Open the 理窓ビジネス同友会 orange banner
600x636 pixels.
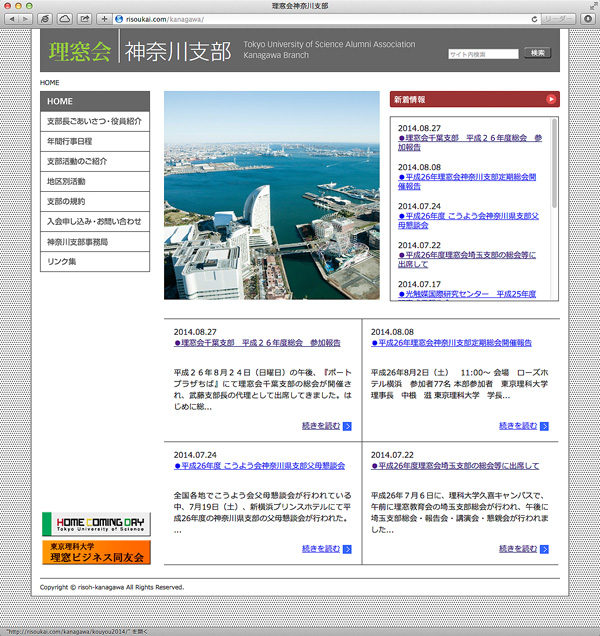pos(96,552)
